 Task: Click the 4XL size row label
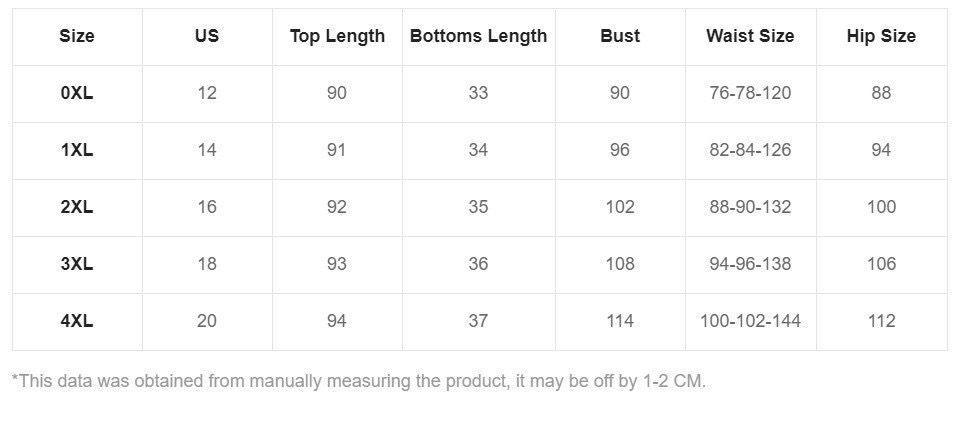(x=77, y=321)
